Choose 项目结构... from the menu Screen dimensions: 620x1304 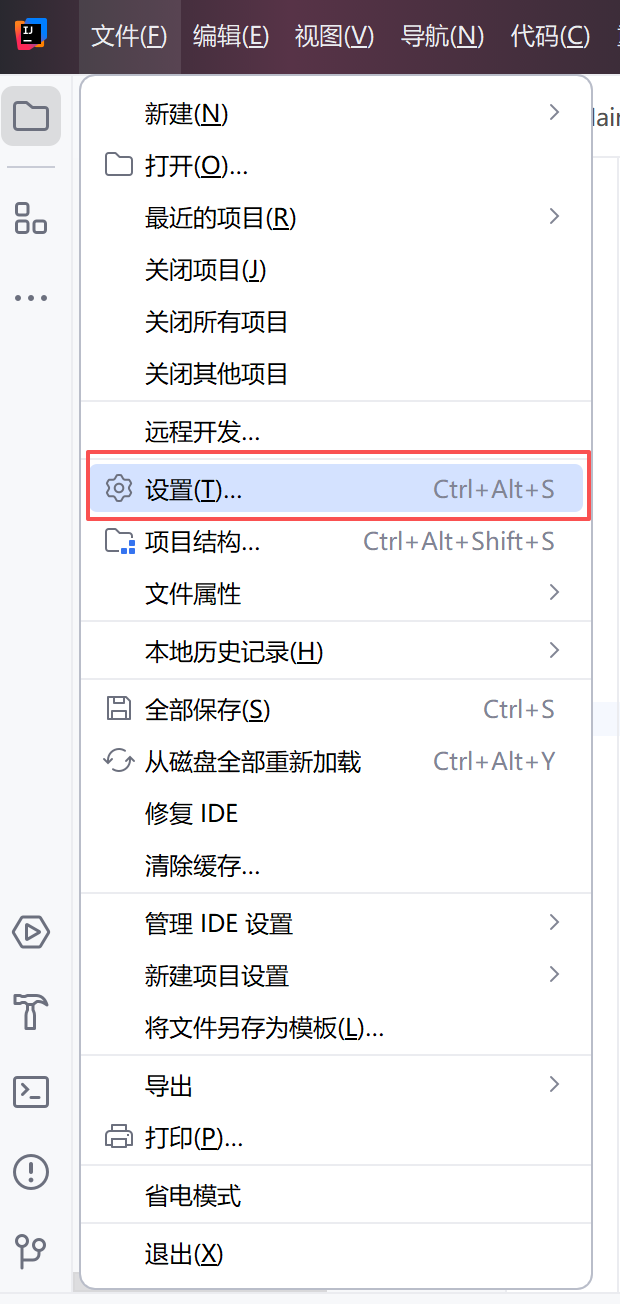(336, 542)
